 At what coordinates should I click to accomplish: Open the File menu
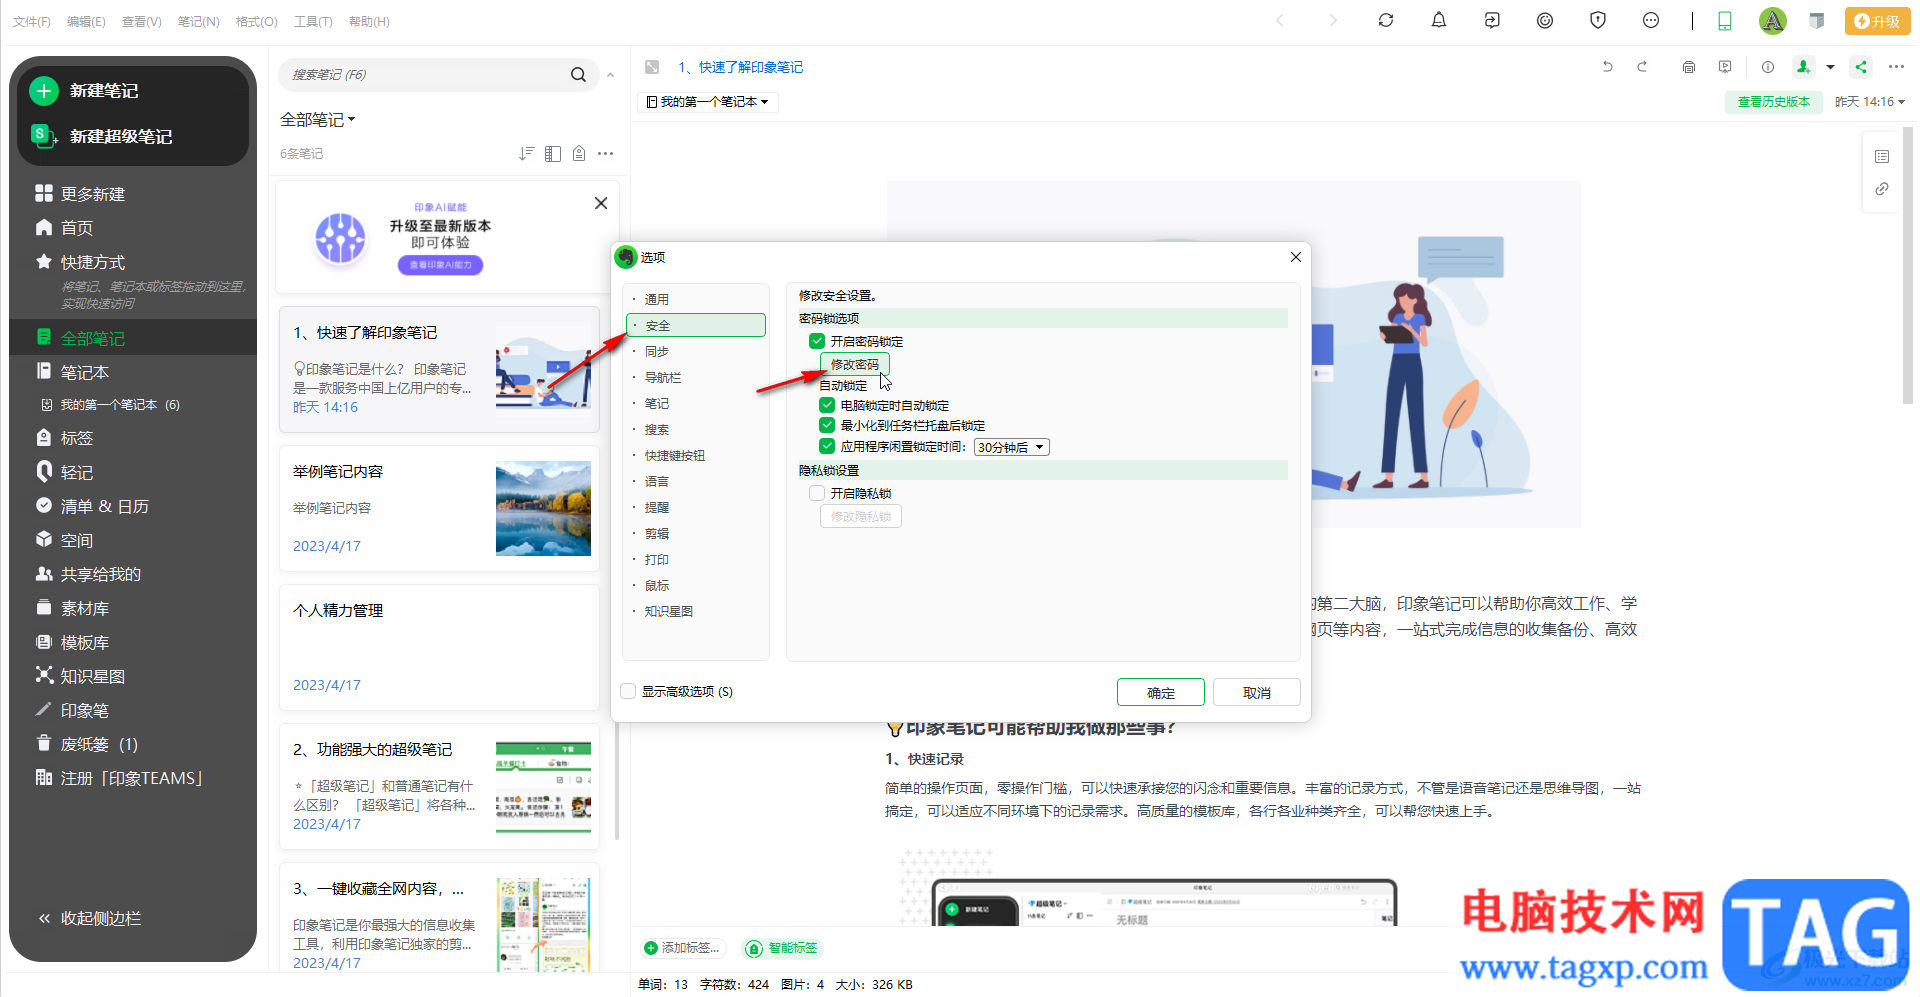[x=32, y=21]
